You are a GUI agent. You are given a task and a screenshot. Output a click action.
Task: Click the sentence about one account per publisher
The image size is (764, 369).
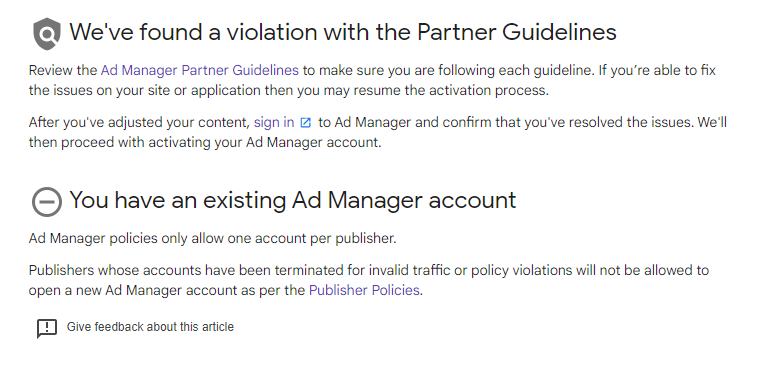click(212, 238)
